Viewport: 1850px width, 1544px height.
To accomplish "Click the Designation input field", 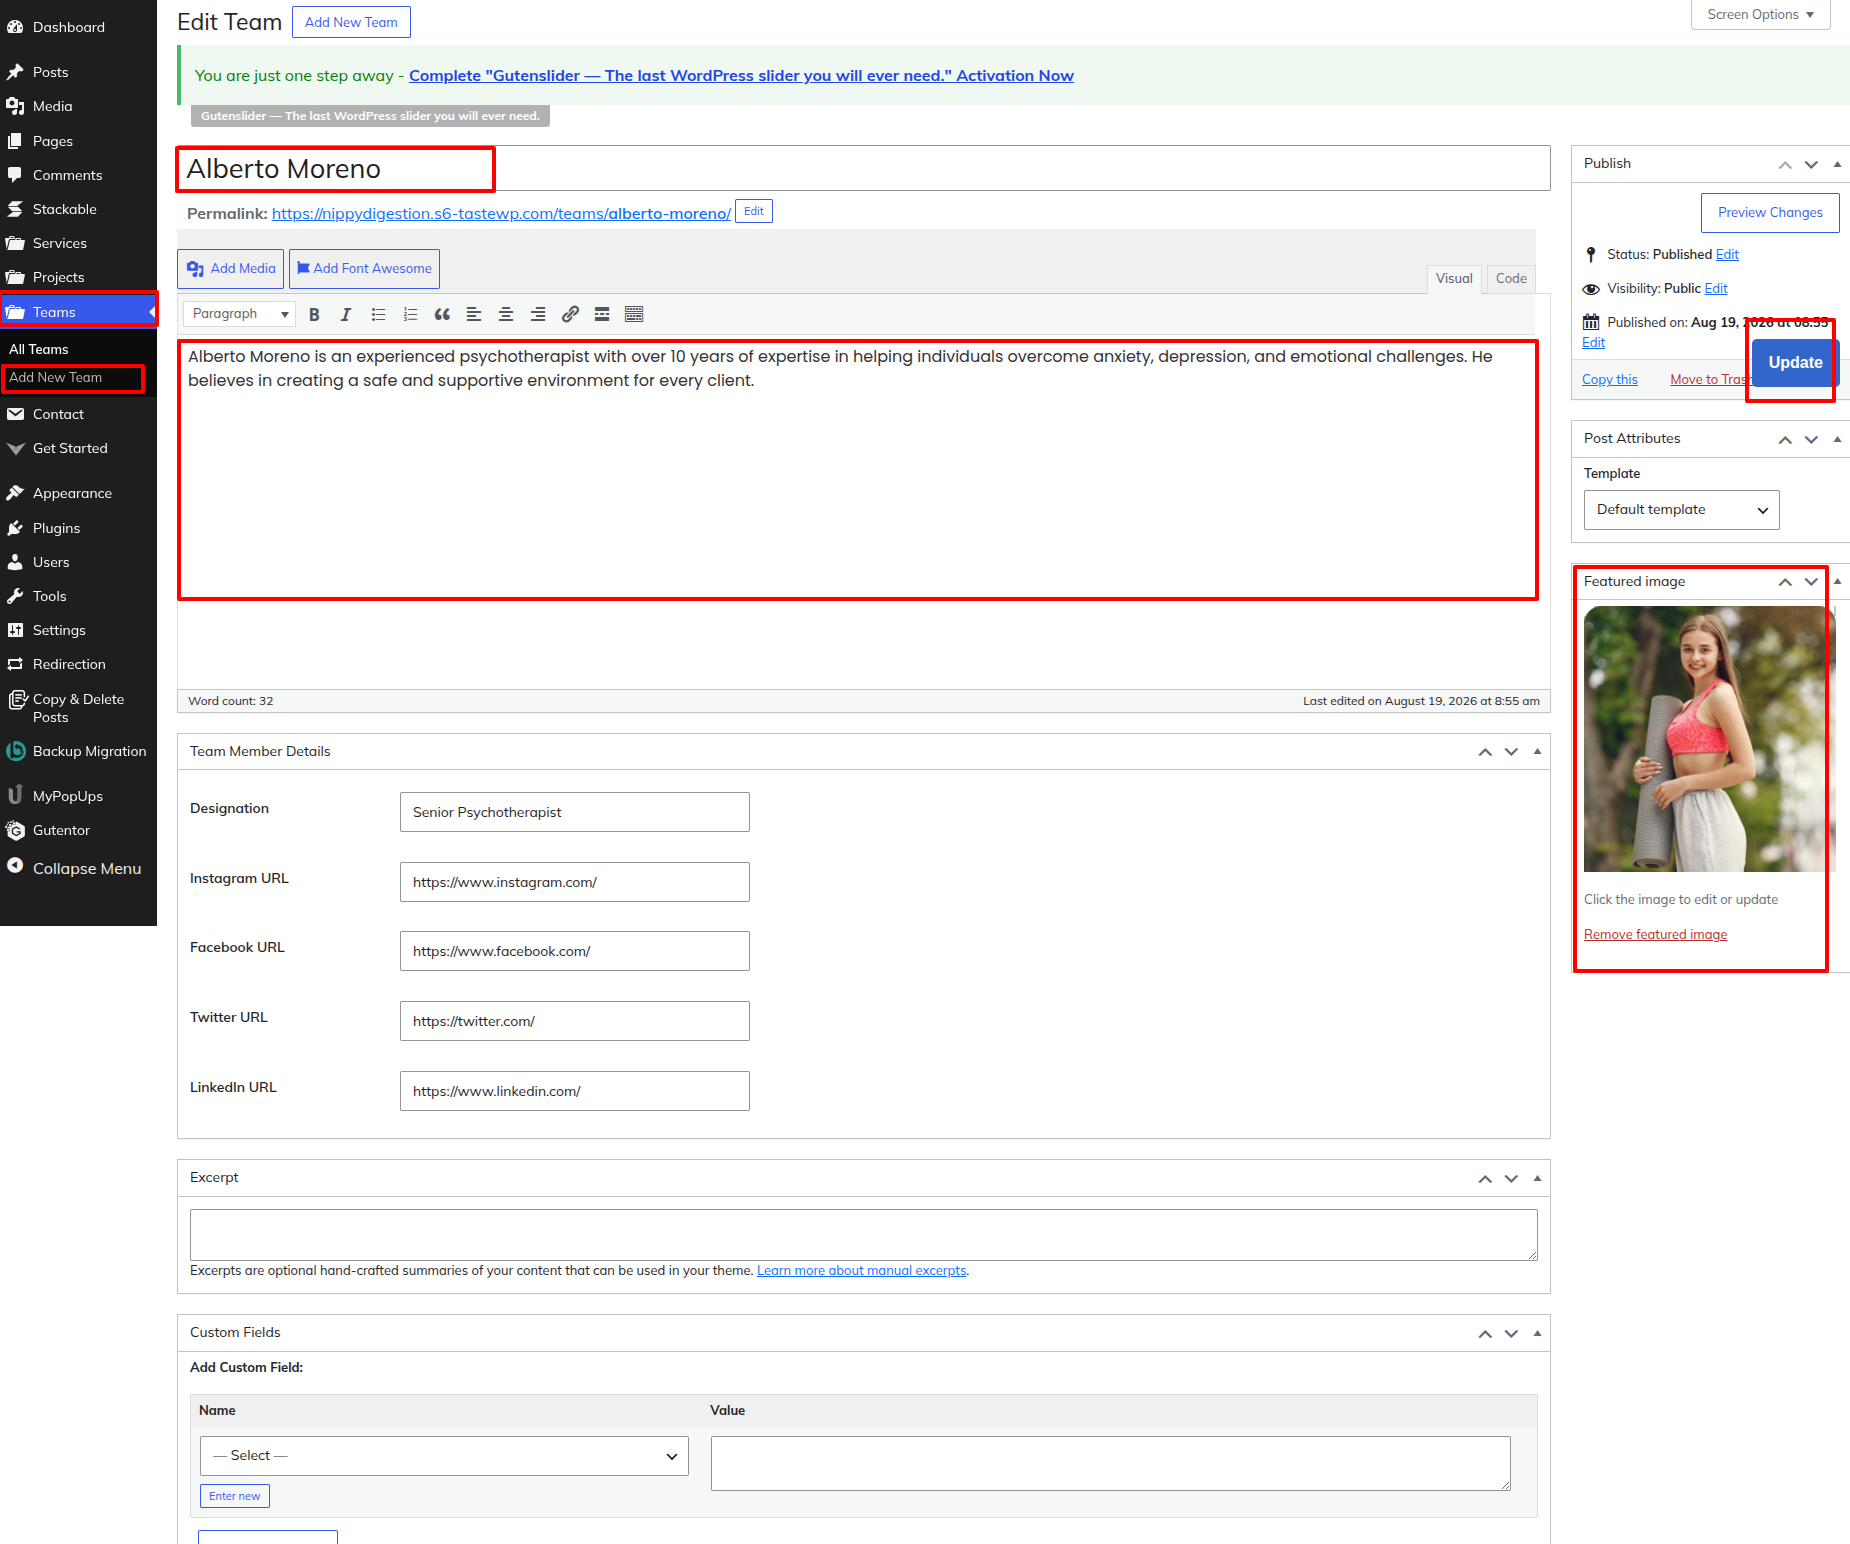I will click(574, 812).
